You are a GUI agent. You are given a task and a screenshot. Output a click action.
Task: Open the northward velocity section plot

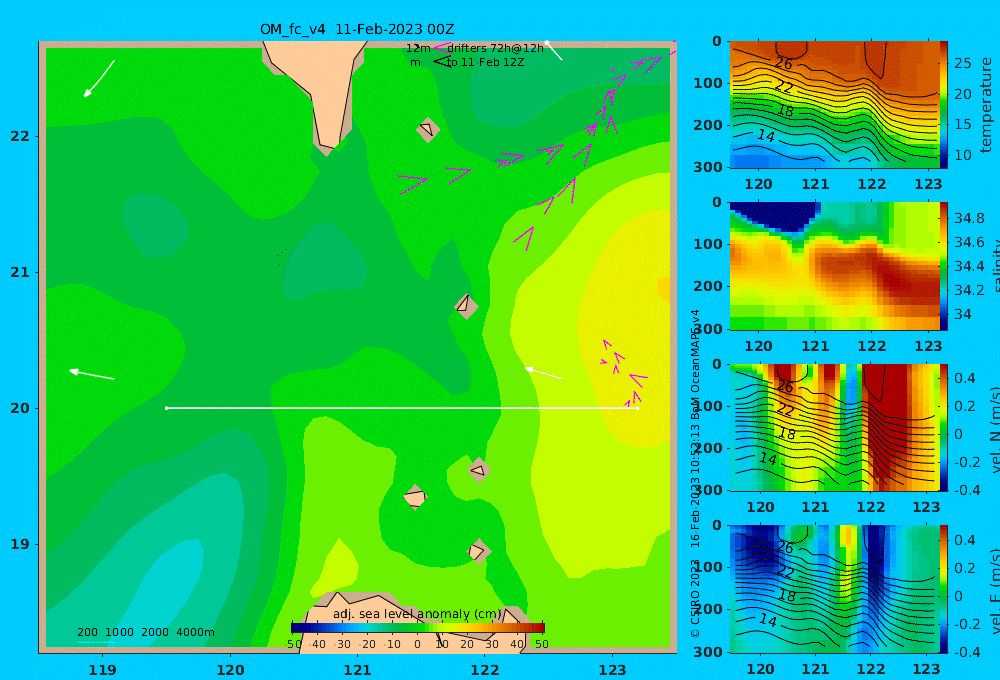click(834, 427)
